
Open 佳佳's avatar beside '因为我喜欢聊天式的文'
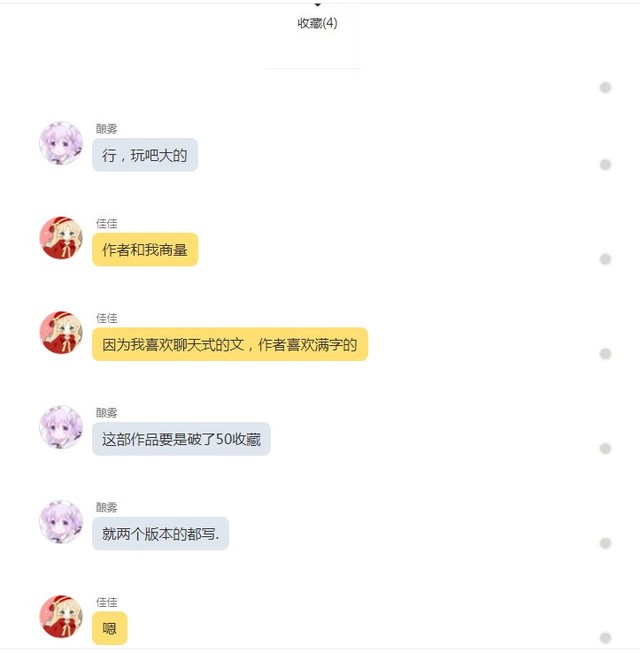pyautogui.click(x=61, y=332)
